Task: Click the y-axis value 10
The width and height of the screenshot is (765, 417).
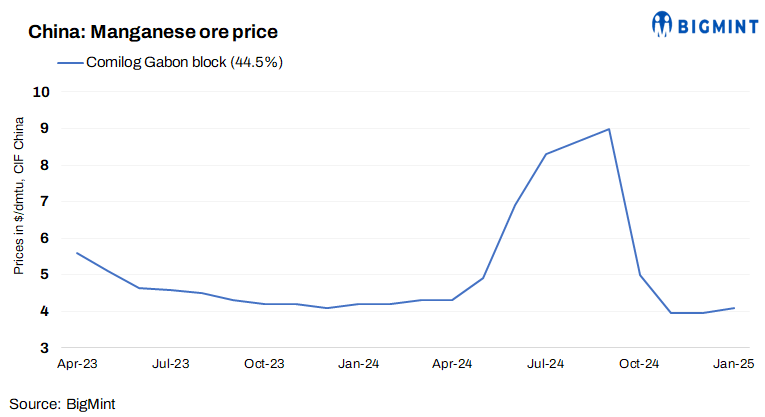Action: pos(40,92)
